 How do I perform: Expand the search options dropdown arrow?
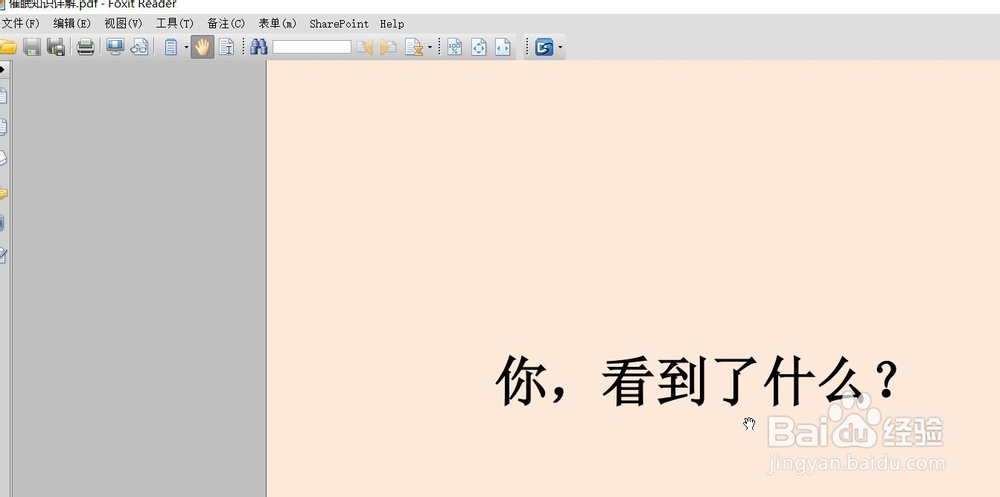tap(430, 47)
